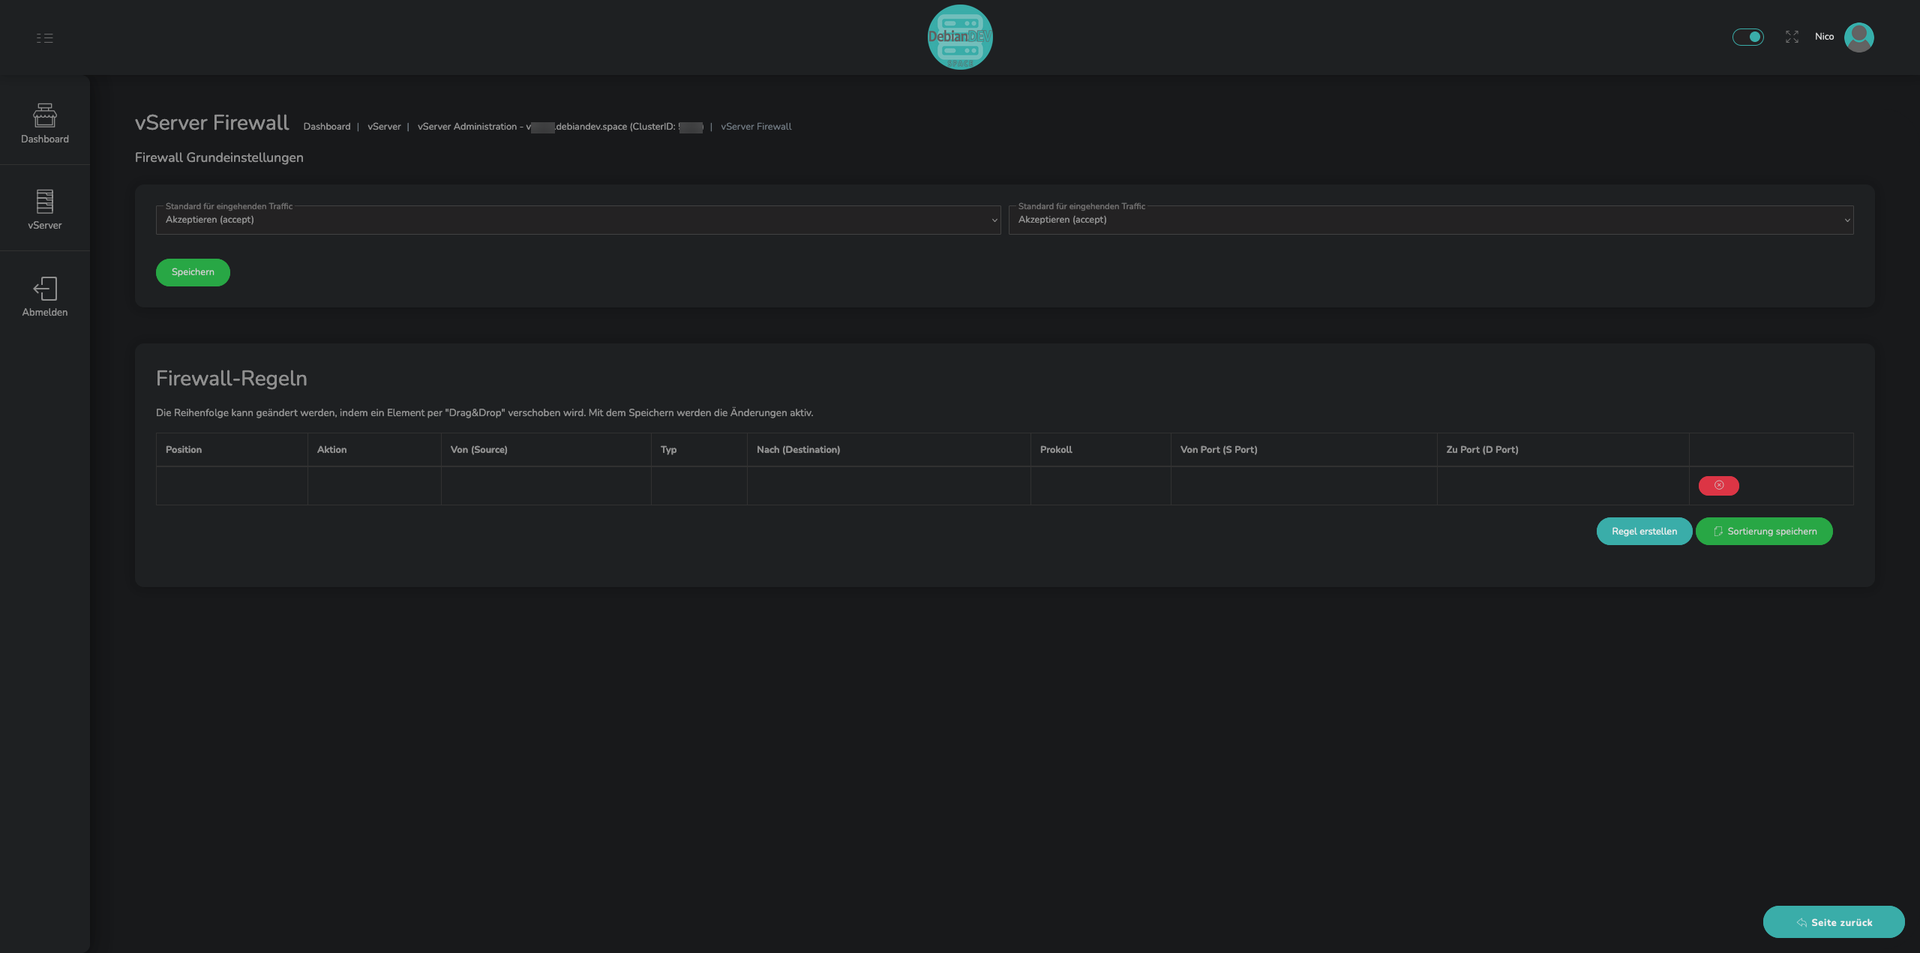This screenshot has height=953, width=1920.
Task: Click the Position column header
Action: point(184,450)
